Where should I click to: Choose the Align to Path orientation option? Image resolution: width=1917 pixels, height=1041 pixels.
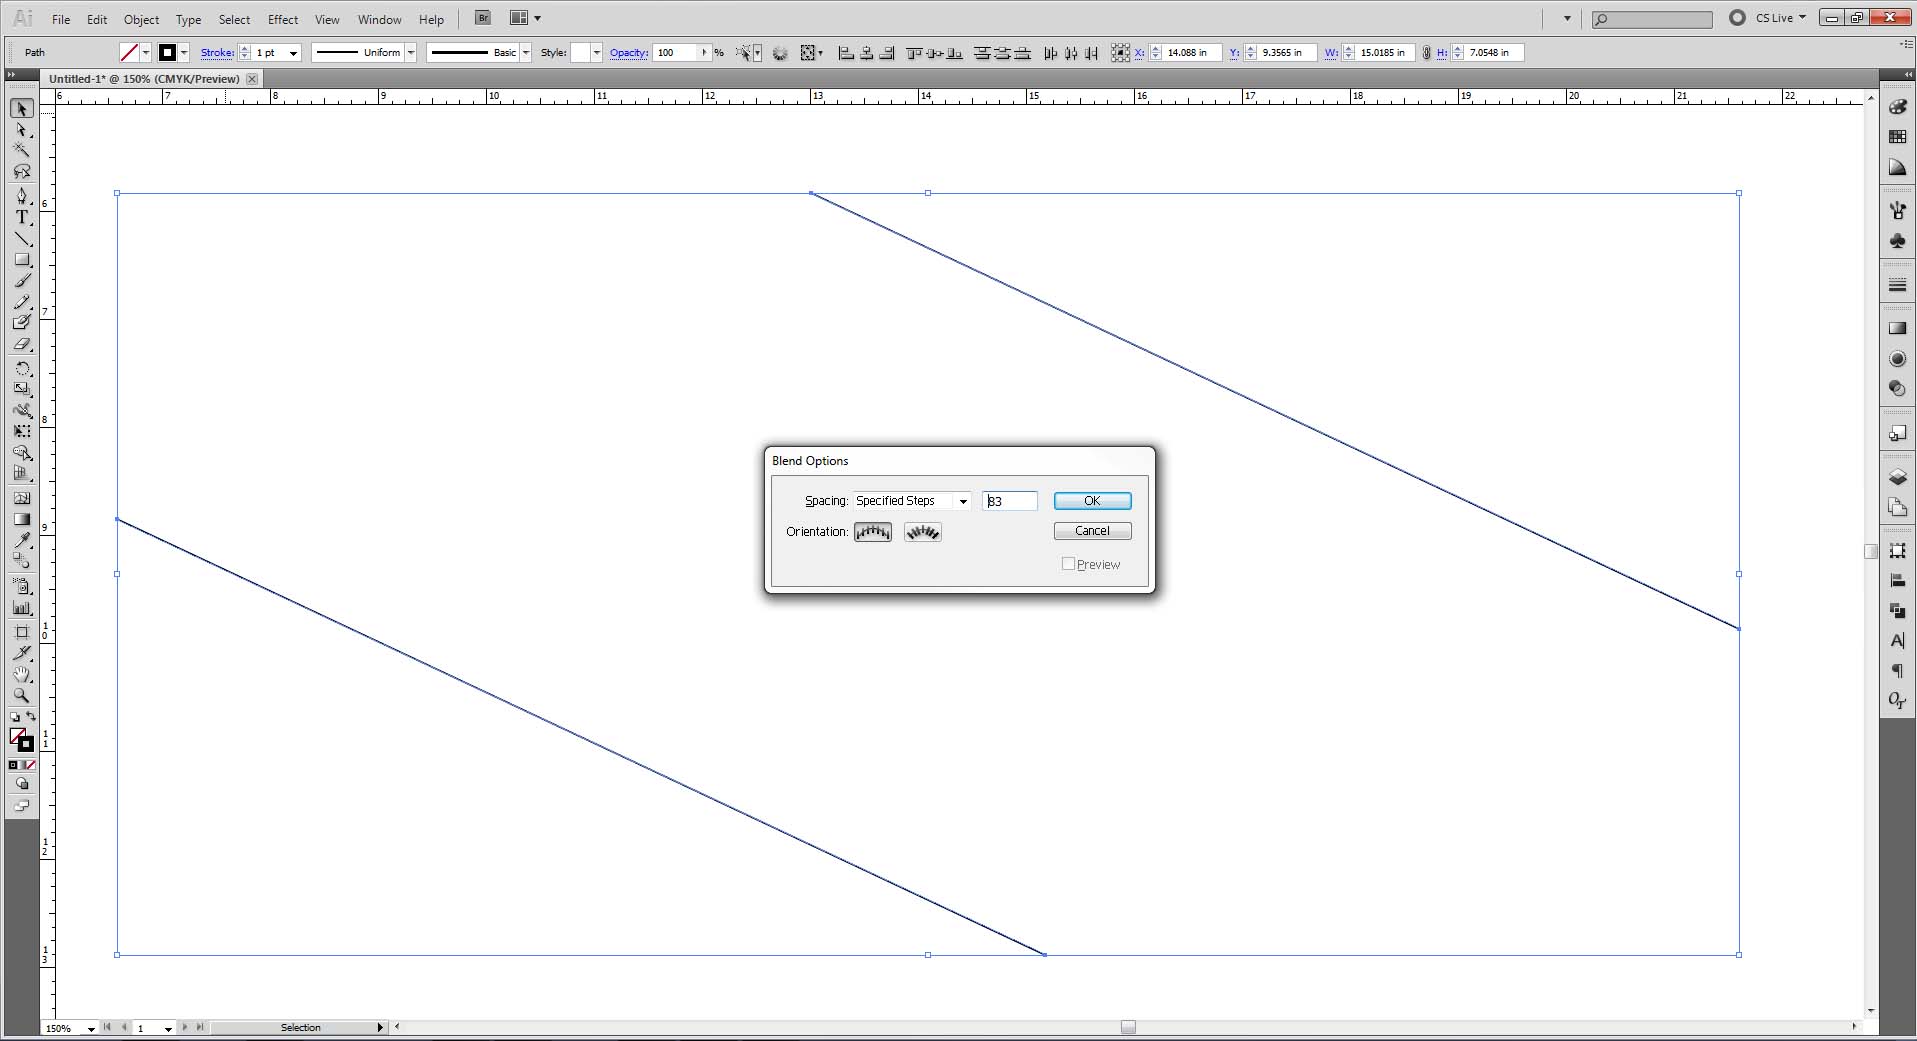pos(921,531)
